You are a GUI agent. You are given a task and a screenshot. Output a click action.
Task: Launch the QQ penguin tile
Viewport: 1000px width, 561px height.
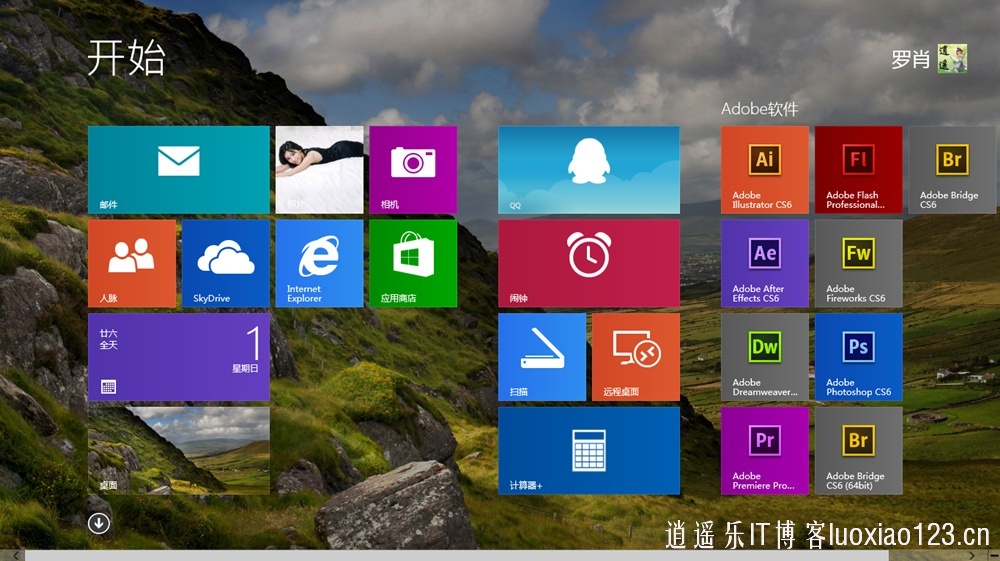(589, 170)
